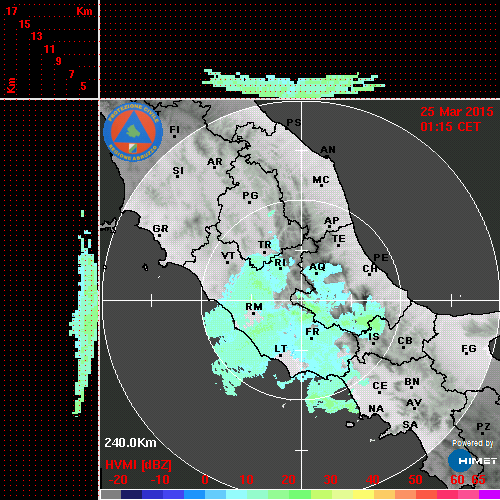Click the Protezione Civile Abruzzo logo
Screen dimensions: 500x500
(x=133, y=132)
